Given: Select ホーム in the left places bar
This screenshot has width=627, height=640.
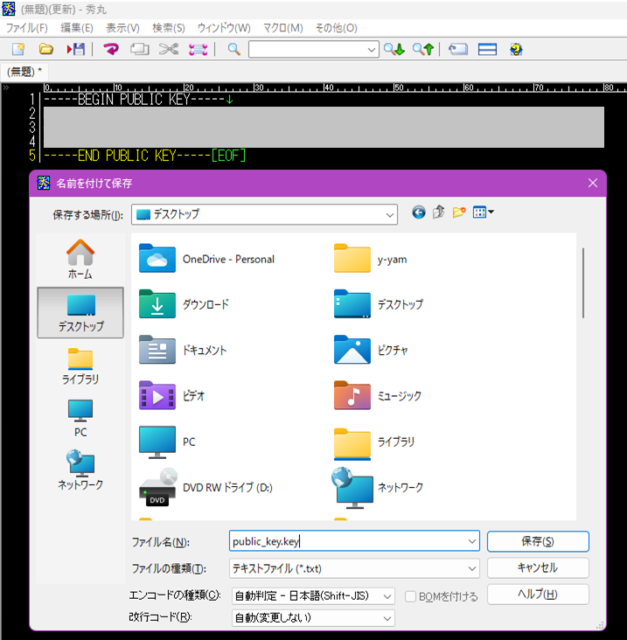Looking at the screenshot, I should 80,259.
